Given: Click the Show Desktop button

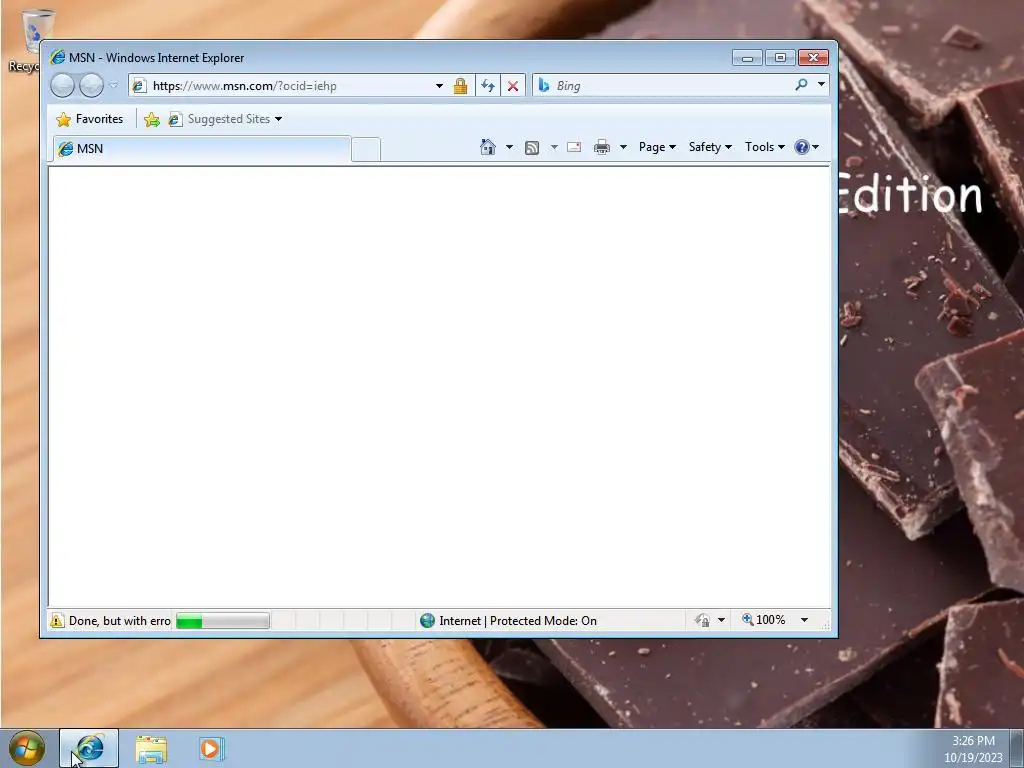Looking at the screenshot, I should [x=1017, y=749].
